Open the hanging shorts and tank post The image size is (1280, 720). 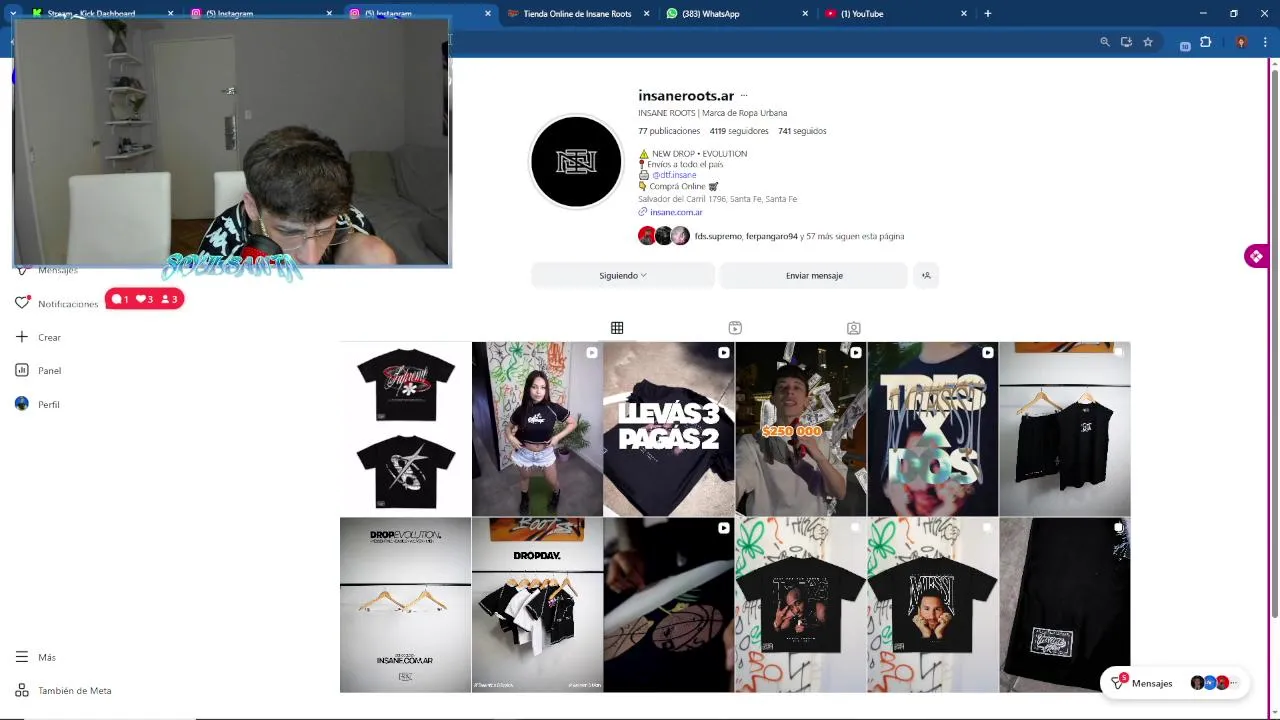1065,429
